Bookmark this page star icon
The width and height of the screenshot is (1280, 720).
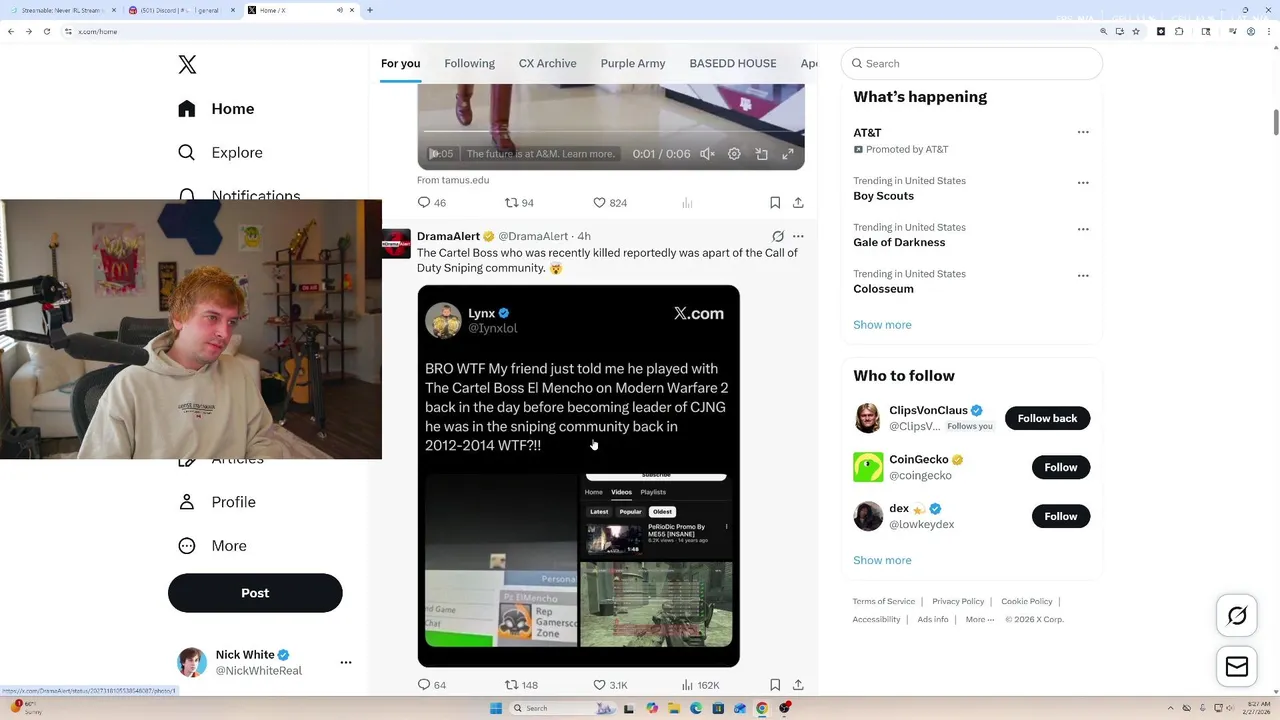pyautogui.click(x=1137, y=31)
